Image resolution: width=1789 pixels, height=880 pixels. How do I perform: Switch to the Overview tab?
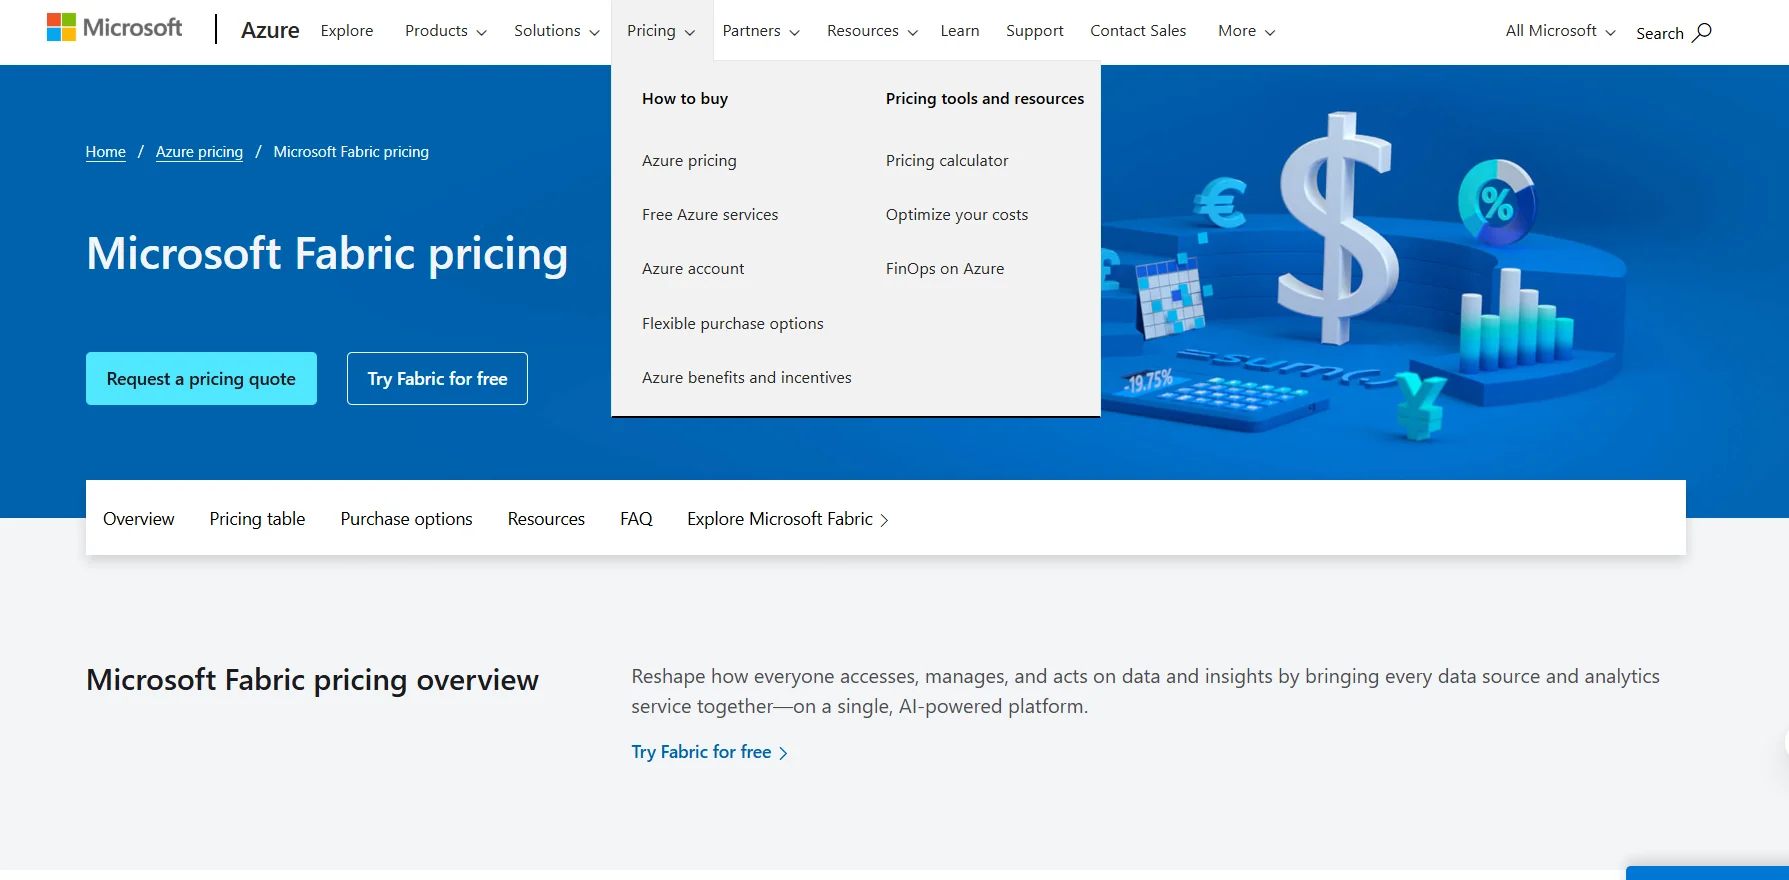pos(138,519)
